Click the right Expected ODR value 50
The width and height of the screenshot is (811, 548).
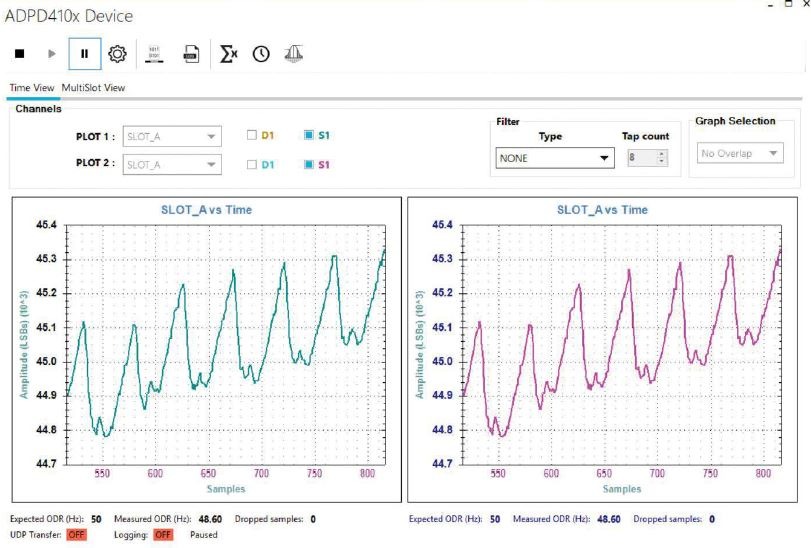point(495,519)
